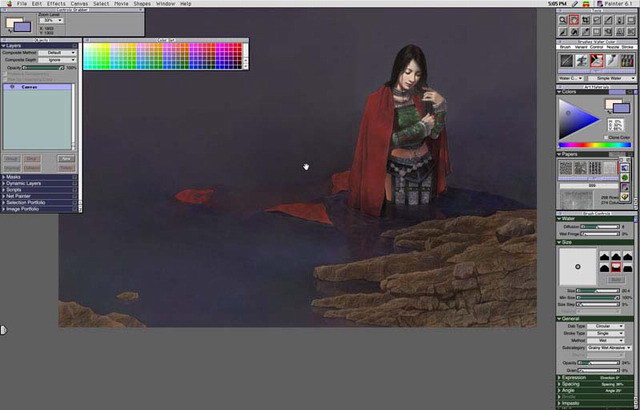The image size is (640, 410).
Task: Collapse the Water section
Action: click(559, 219)
